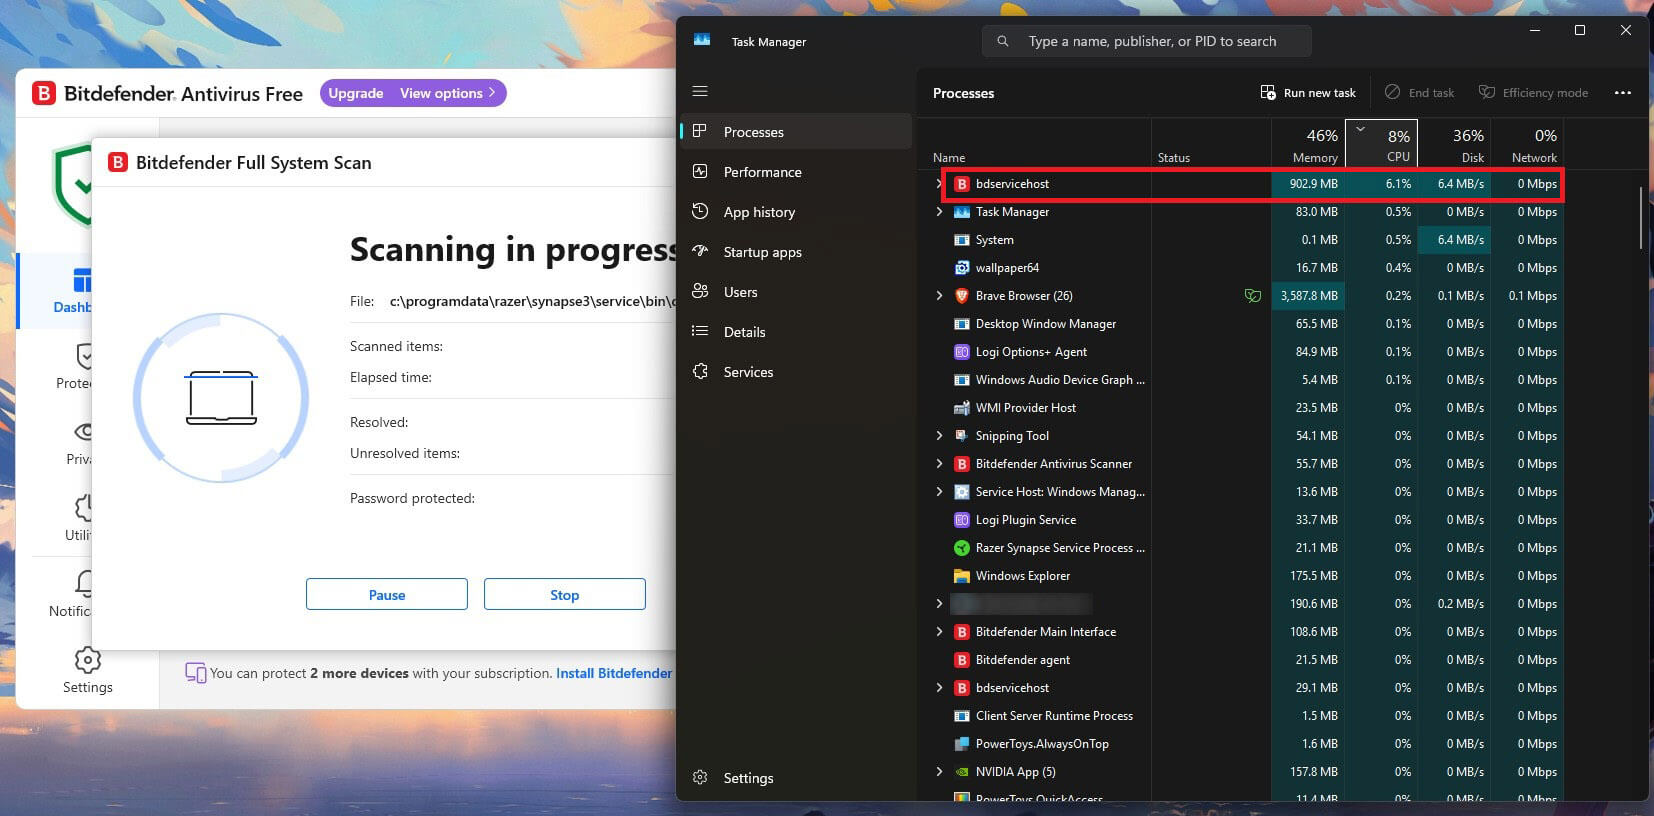
Task: Sort processes by the Memory column
Action: click(1309, 144)
